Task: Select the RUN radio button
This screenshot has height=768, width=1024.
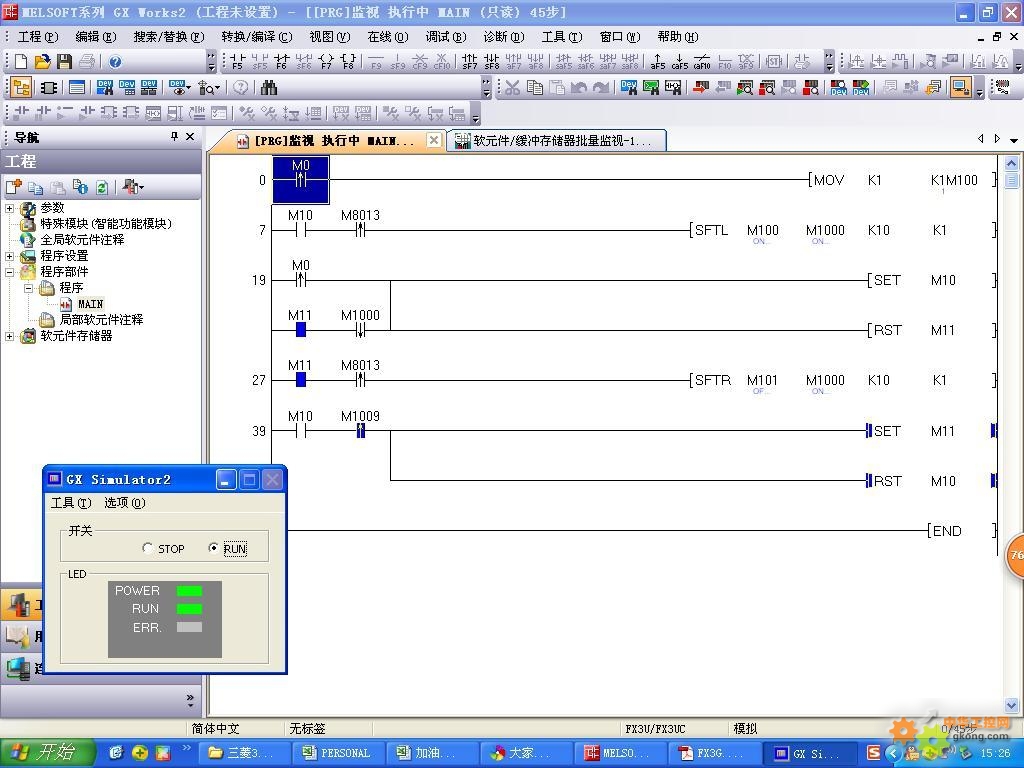Action: [x=213, y=548]
